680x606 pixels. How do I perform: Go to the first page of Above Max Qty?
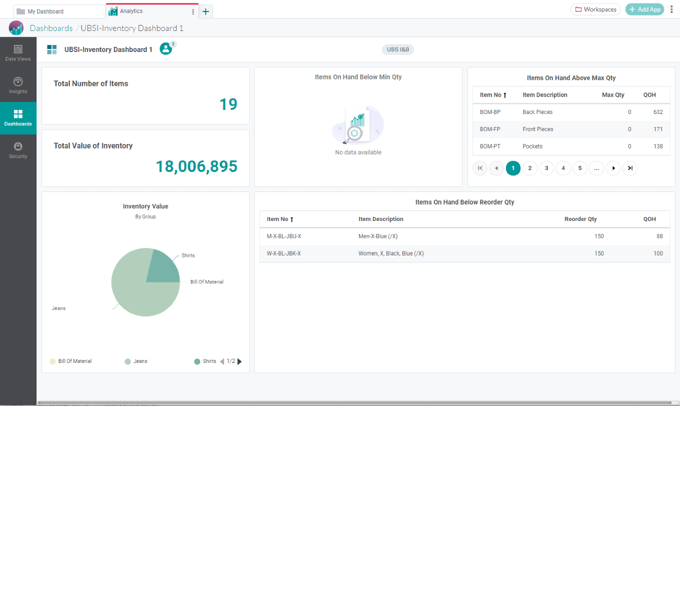pyautogui.click(x=480, y=168)
